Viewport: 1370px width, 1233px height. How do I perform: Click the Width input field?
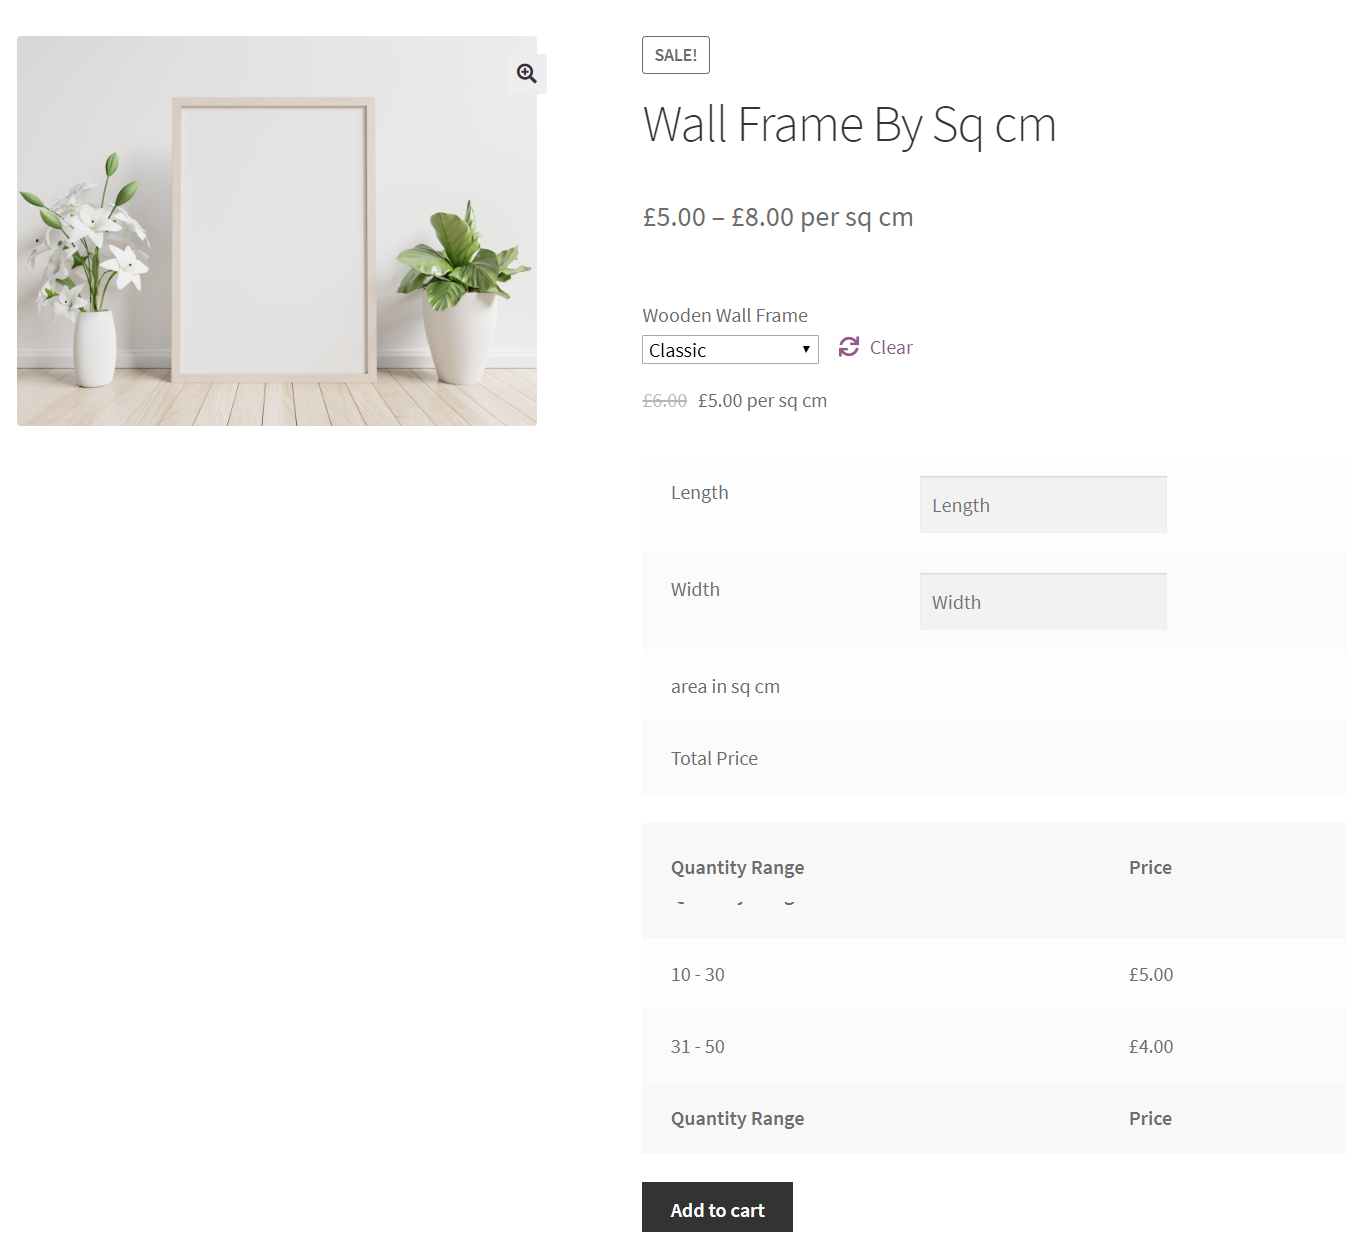(x=1043, y=602)
